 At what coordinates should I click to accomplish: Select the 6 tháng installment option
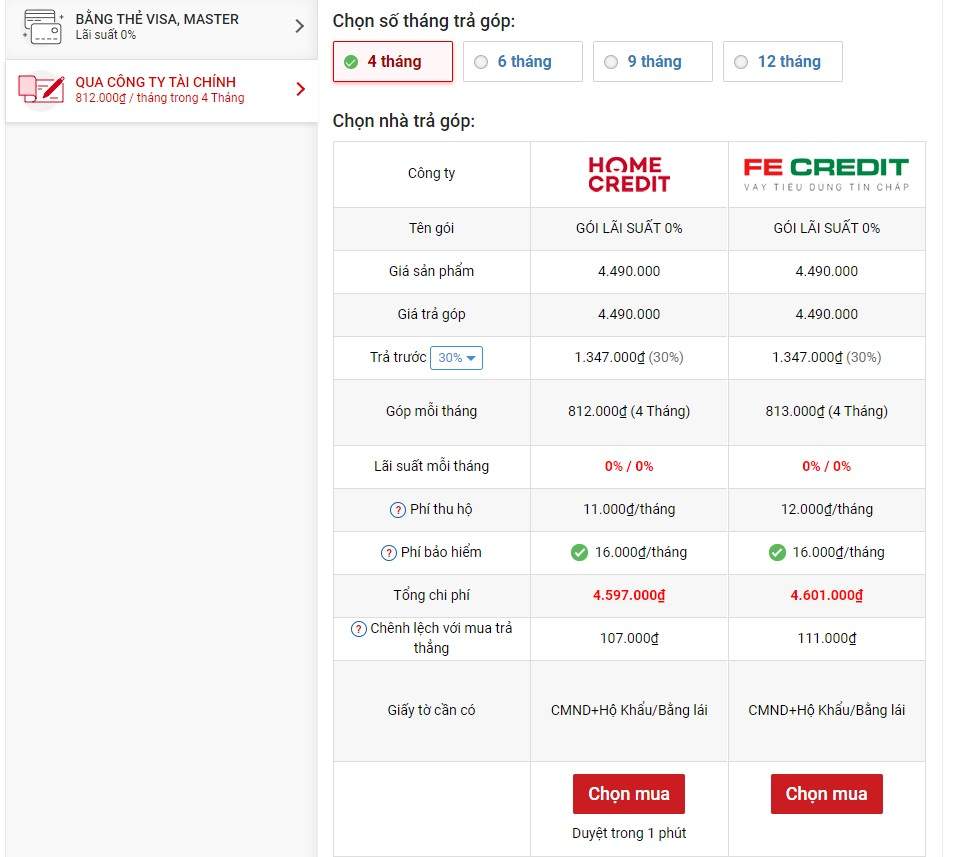(522, 62)
